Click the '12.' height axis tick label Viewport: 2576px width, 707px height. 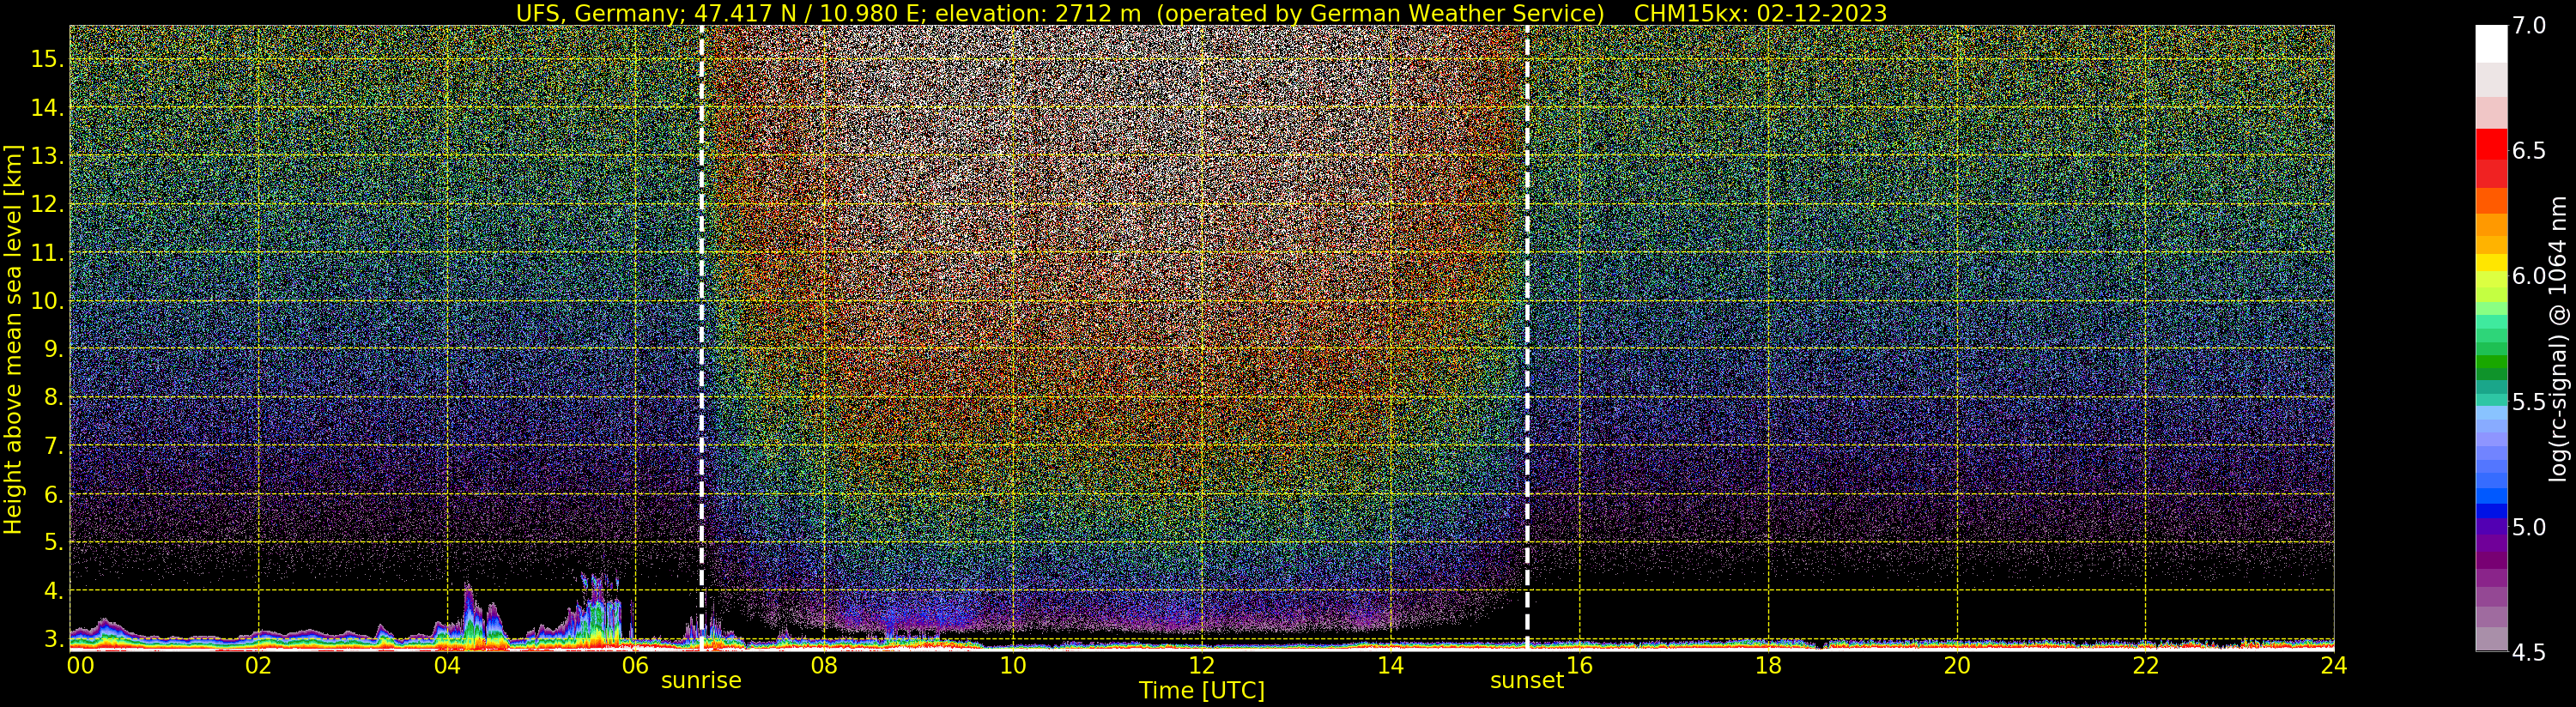[48, 204]
